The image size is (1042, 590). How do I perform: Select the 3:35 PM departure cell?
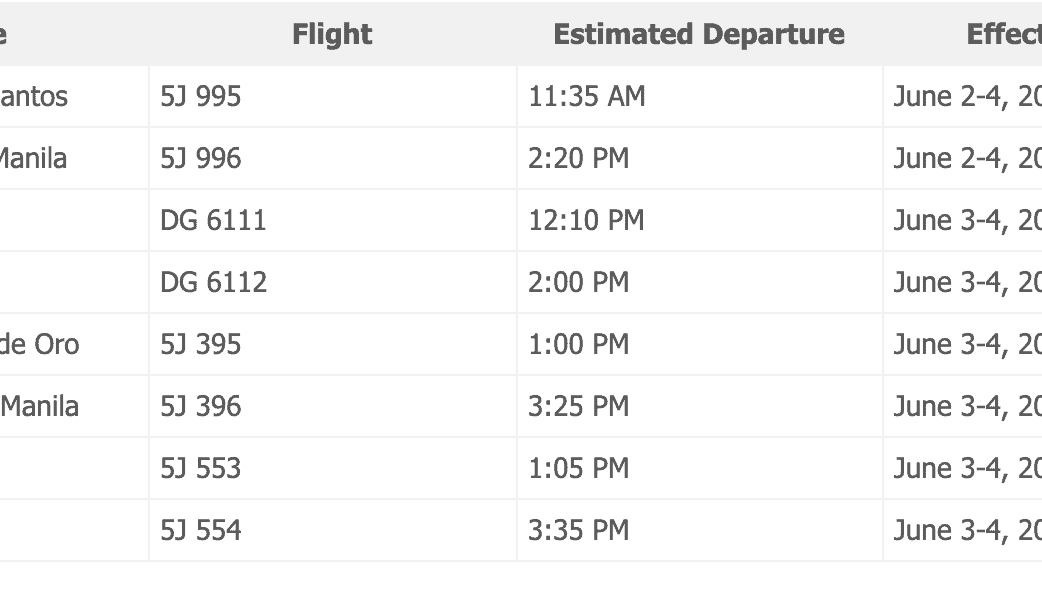click(x=579, y=531)
